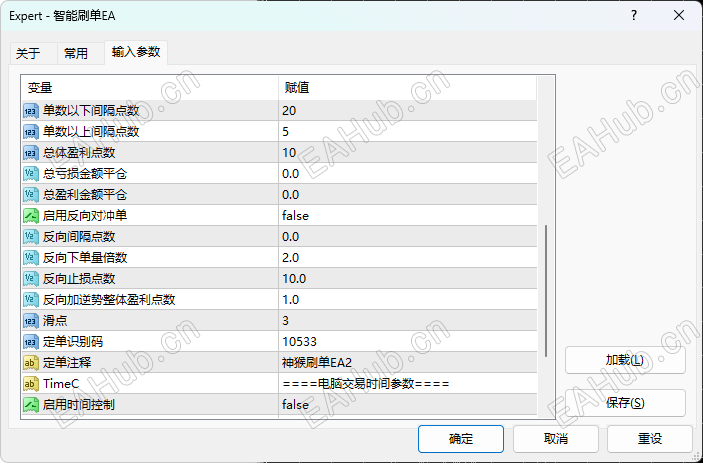Select the 启用时间控制 variable name

[x=79, y=405]
